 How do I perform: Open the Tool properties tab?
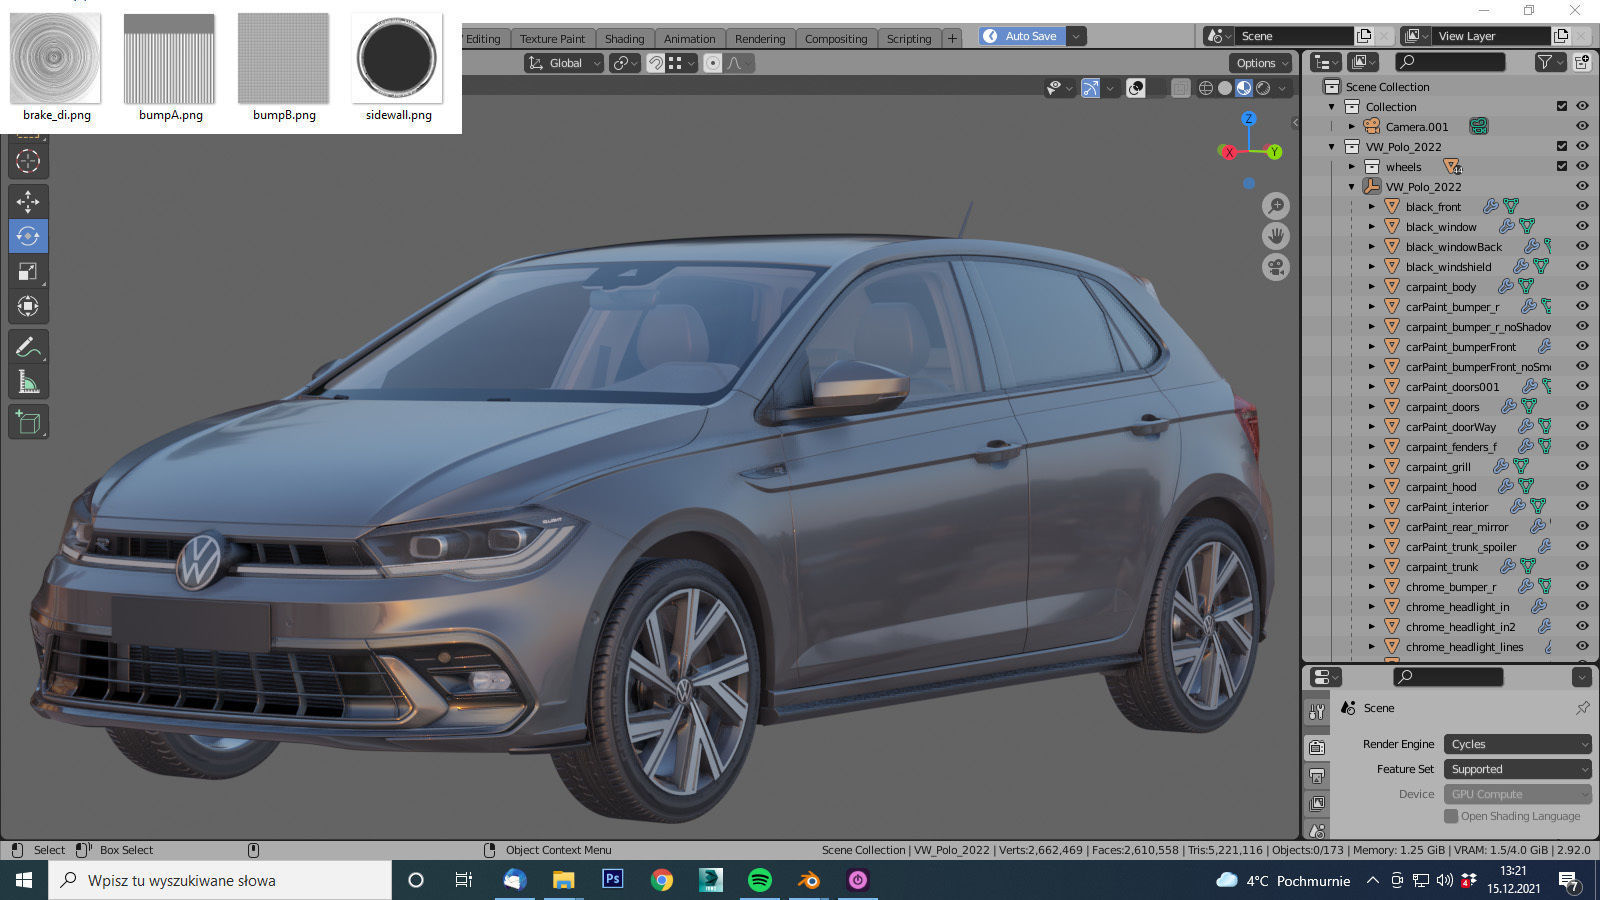point(1317,712)
